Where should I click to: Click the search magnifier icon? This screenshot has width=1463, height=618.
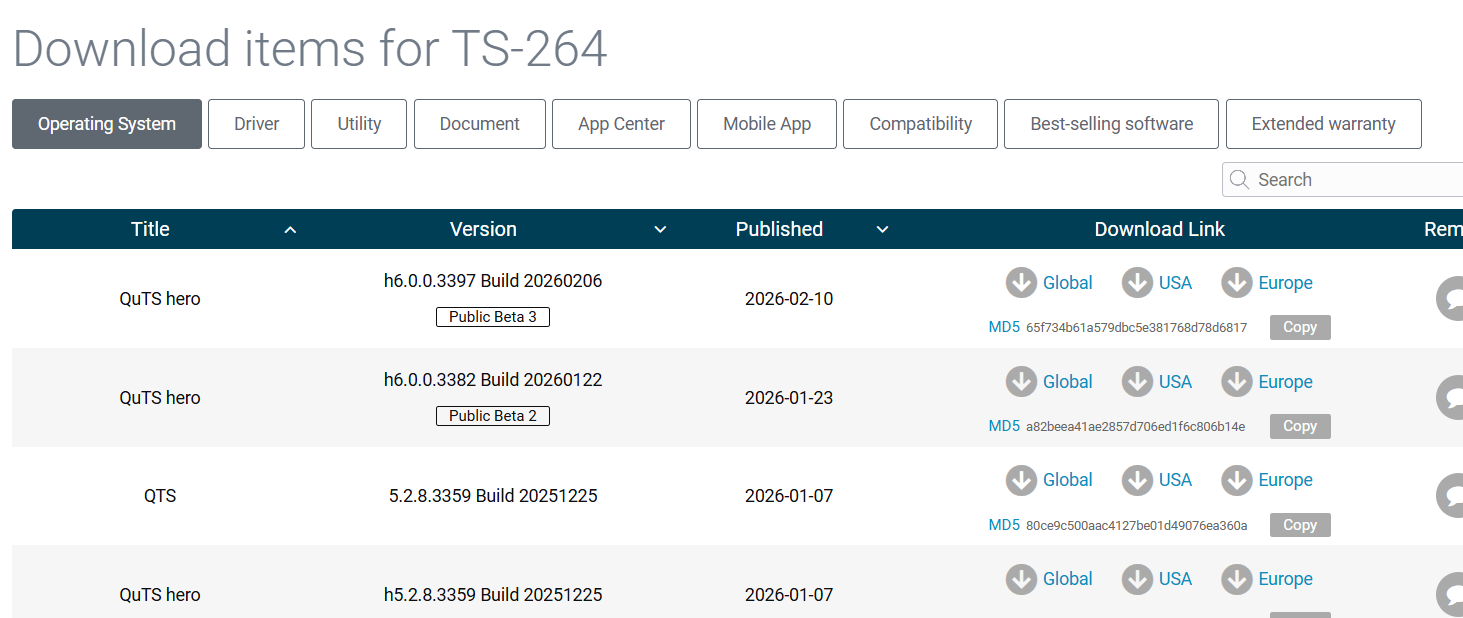1240,180
